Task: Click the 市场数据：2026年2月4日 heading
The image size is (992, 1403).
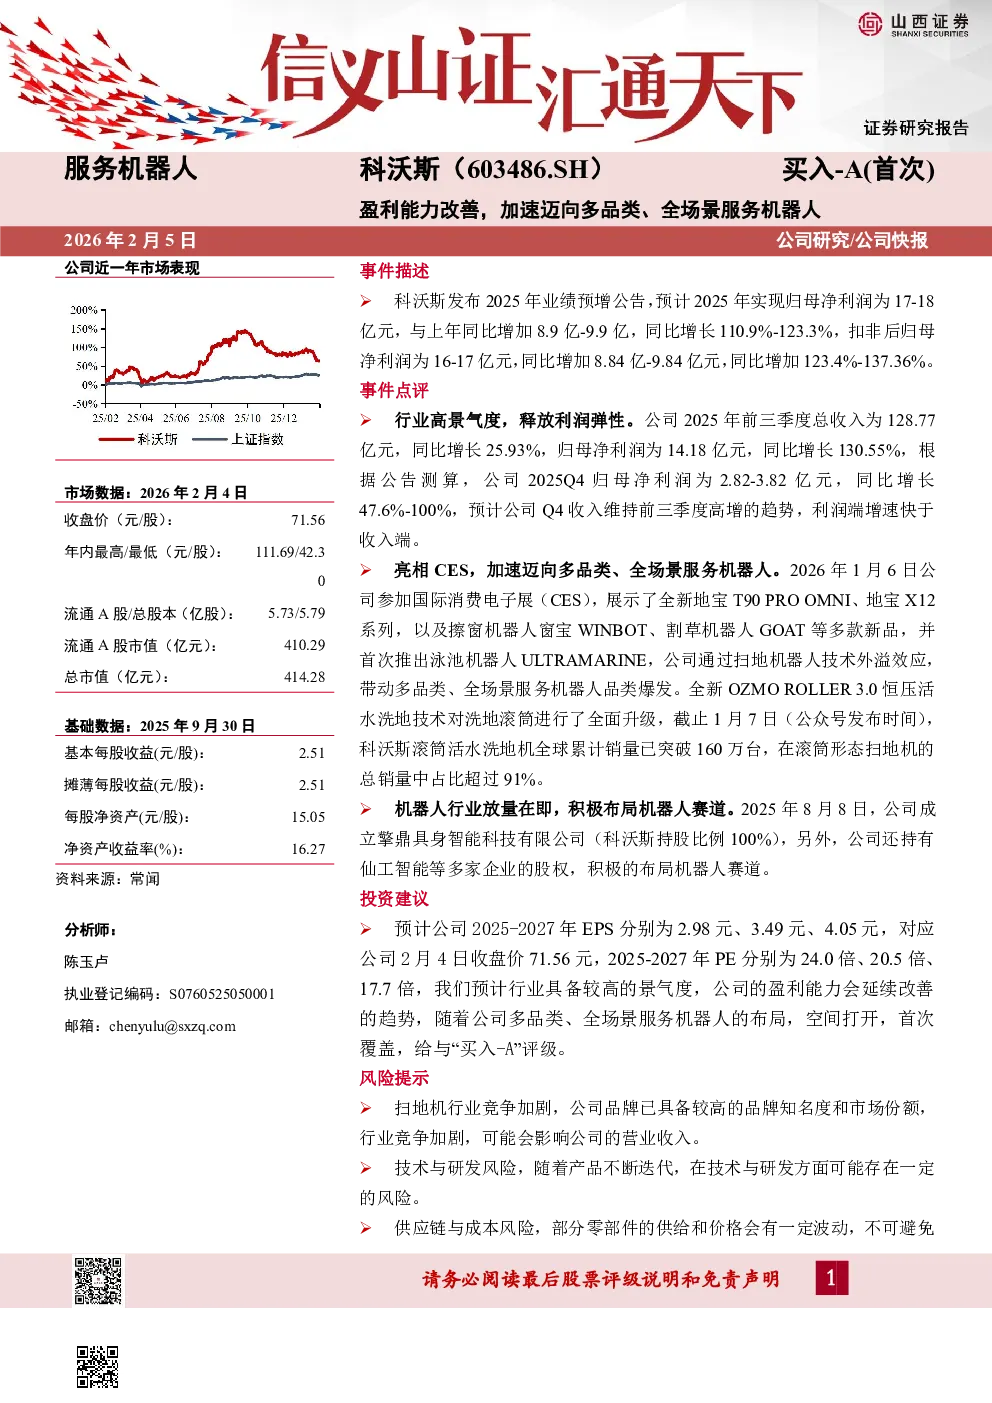Action: 155,493
